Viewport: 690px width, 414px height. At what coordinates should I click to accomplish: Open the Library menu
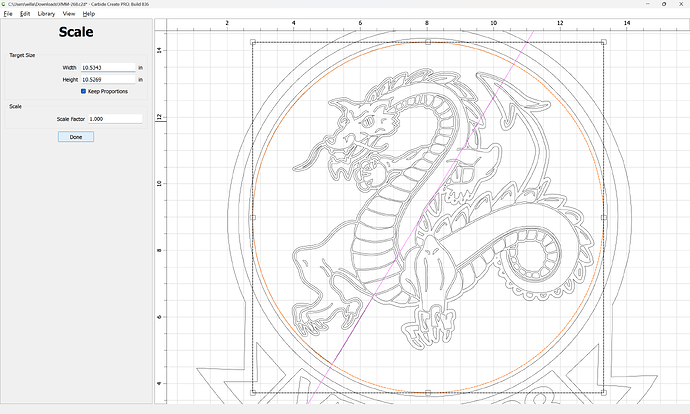coord(46,14)
